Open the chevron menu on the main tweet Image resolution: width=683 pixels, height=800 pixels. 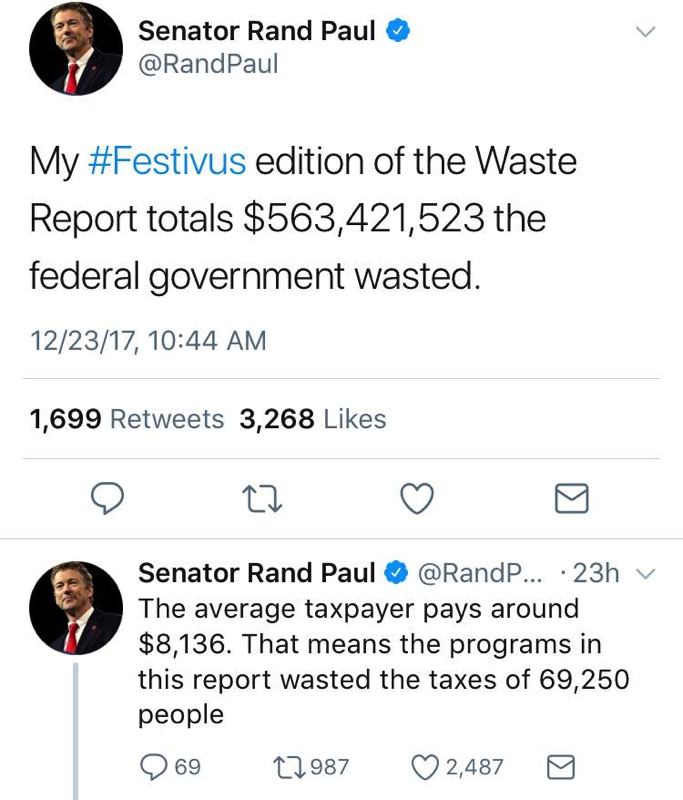click(645, 32)
